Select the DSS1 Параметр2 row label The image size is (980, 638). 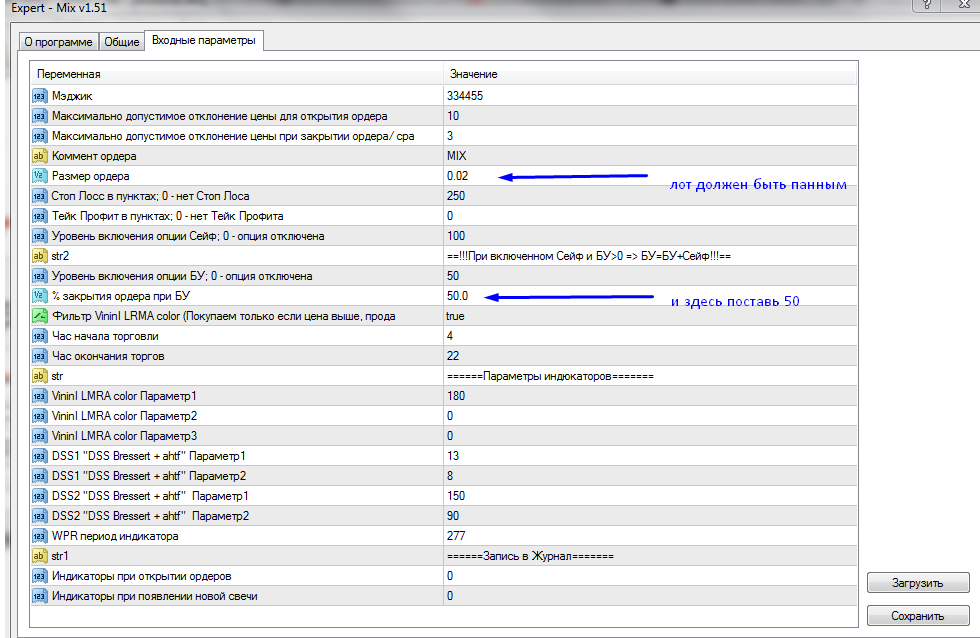pos(149,476)
